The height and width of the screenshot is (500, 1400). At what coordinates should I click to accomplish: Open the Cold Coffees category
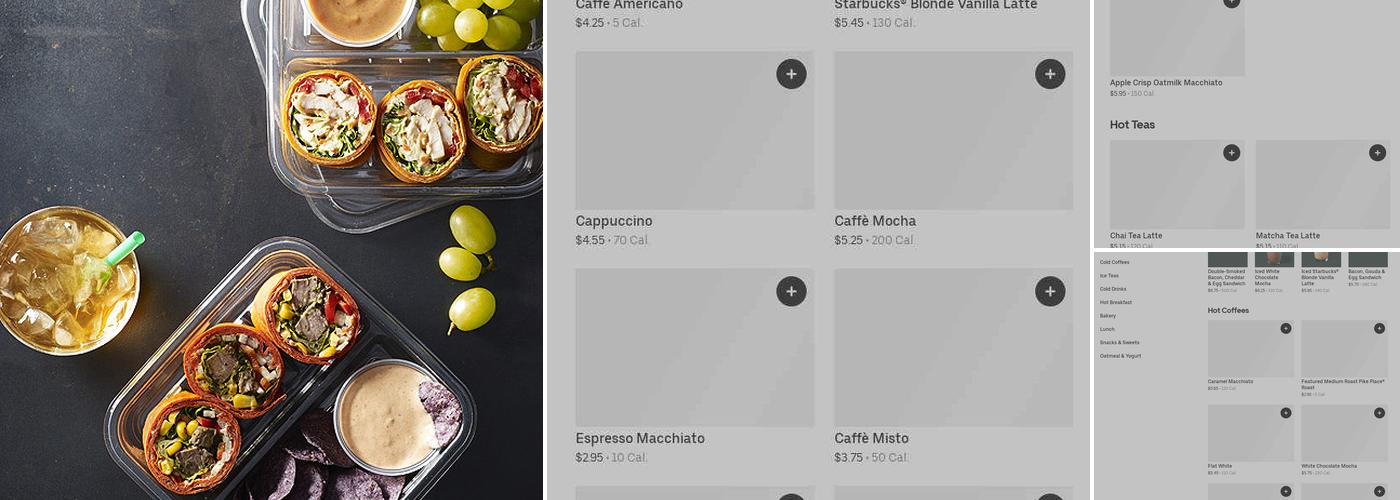pos(1115,262)
